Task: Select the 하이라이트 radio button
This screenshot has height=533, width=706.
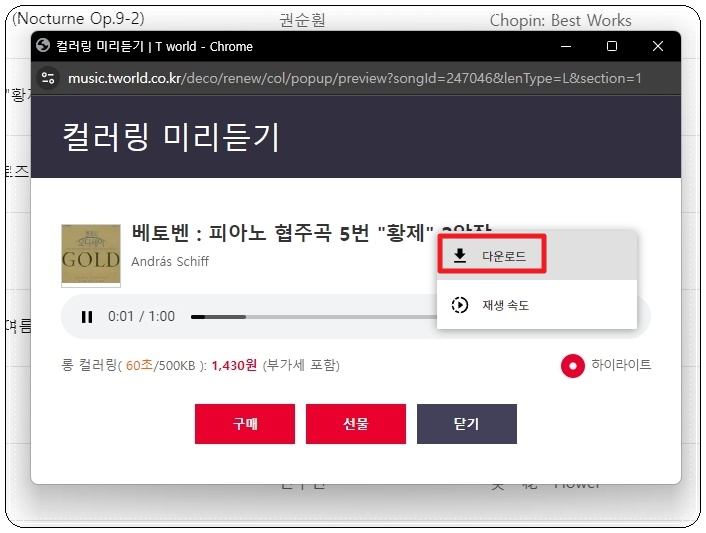Action: tap(573, 366)
